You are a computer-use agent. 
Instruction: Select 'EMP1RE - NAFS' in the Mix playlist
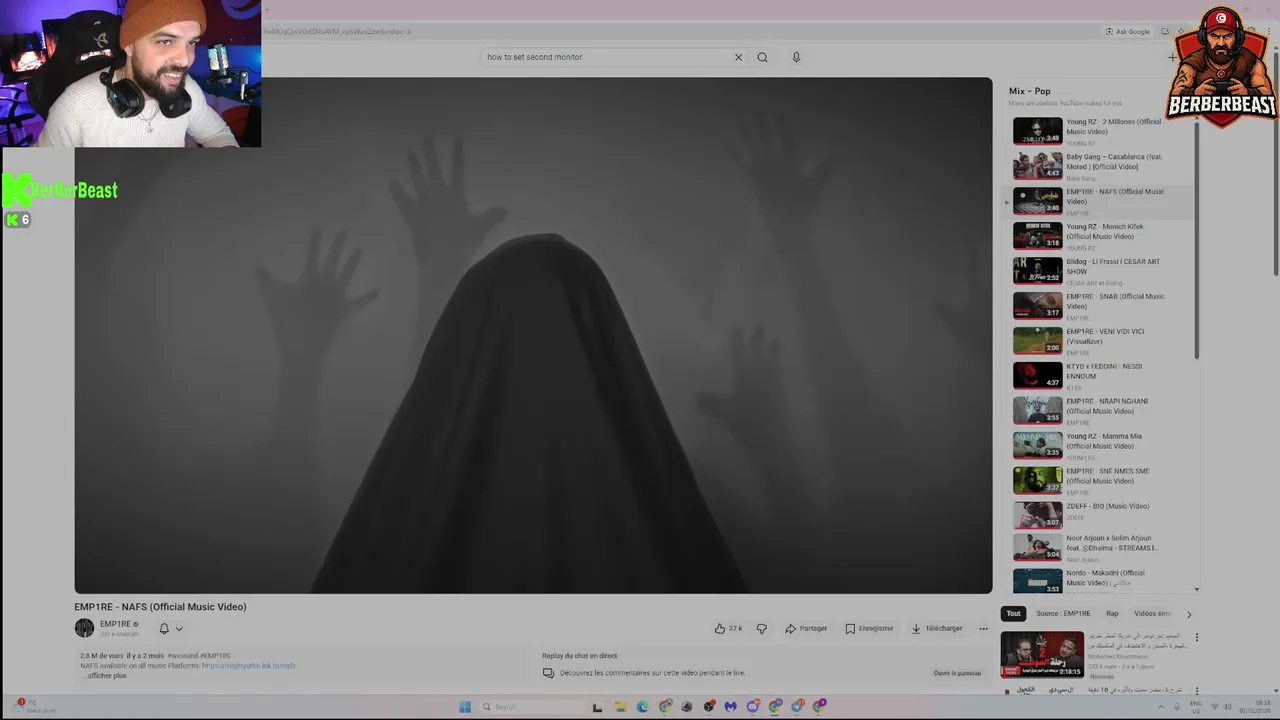coord(1100,201)
